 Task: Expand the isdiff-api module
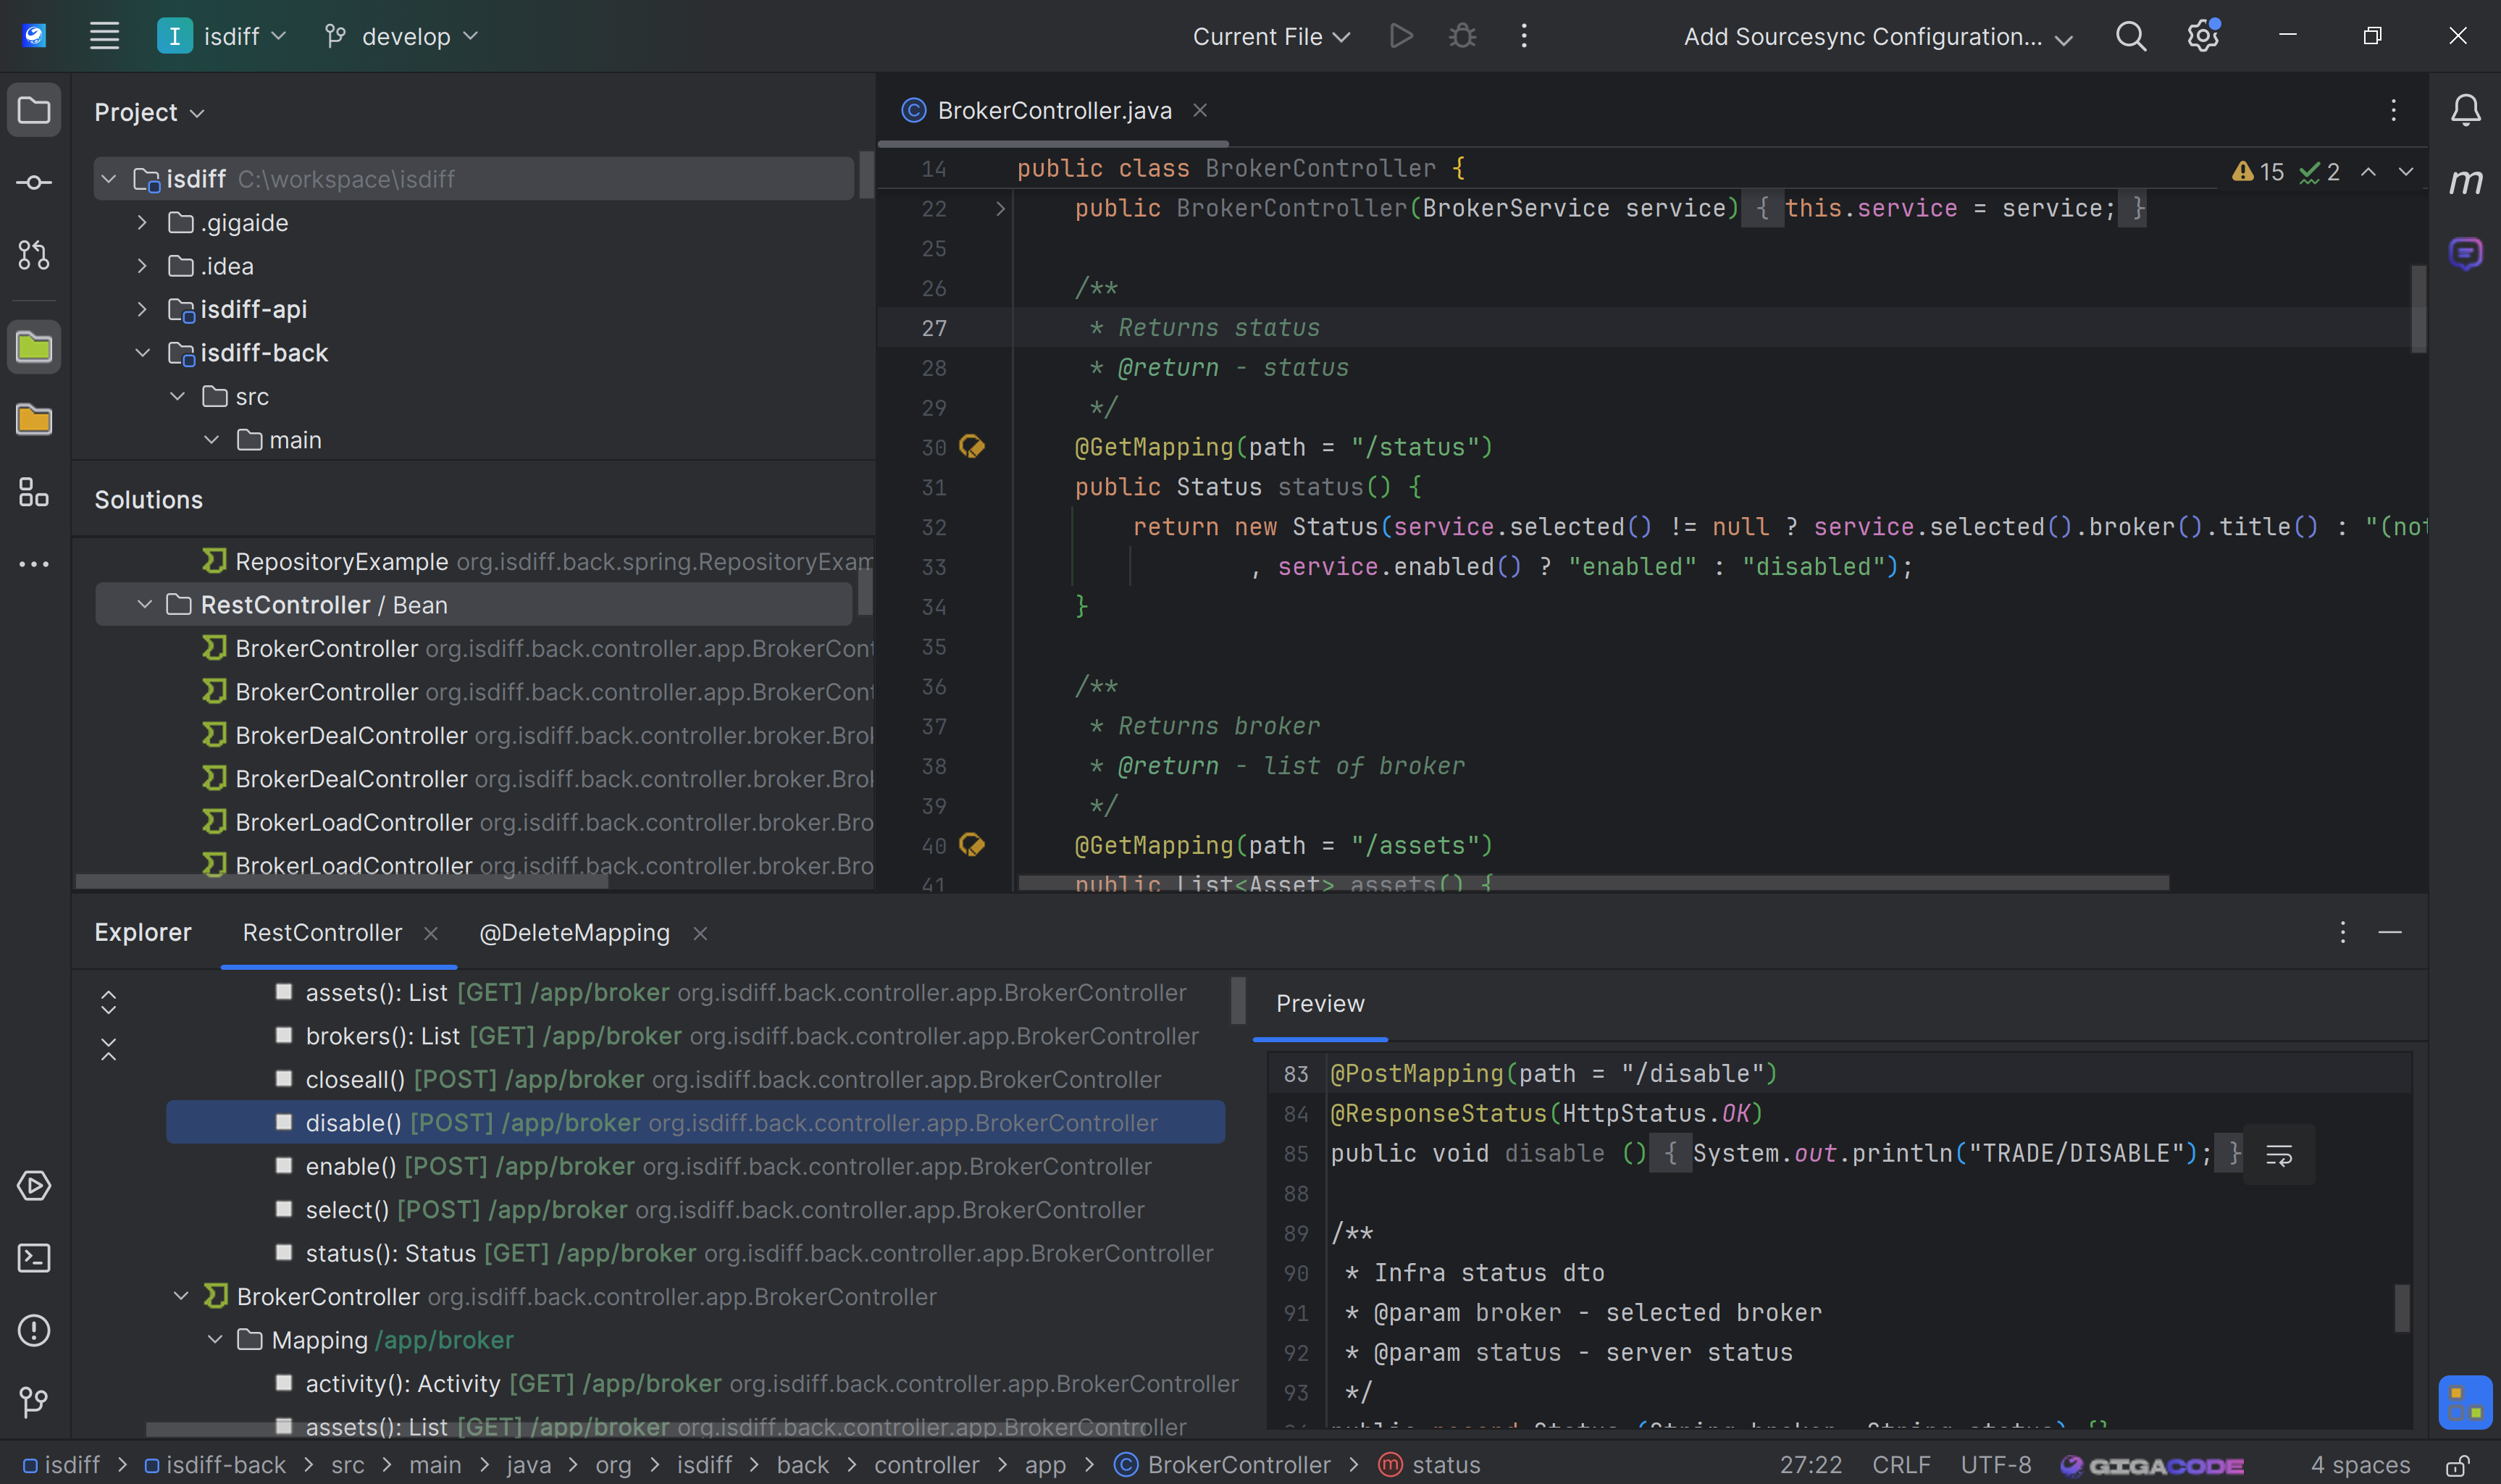coord(142,310)
